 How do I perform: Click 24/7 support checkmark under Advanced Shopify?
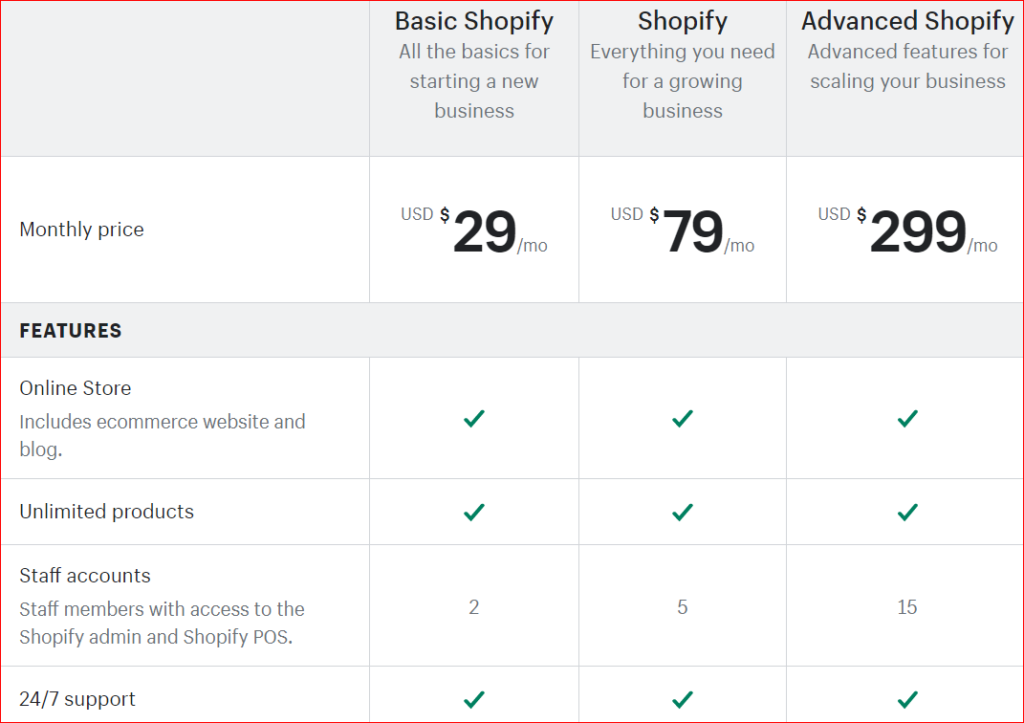907,699
